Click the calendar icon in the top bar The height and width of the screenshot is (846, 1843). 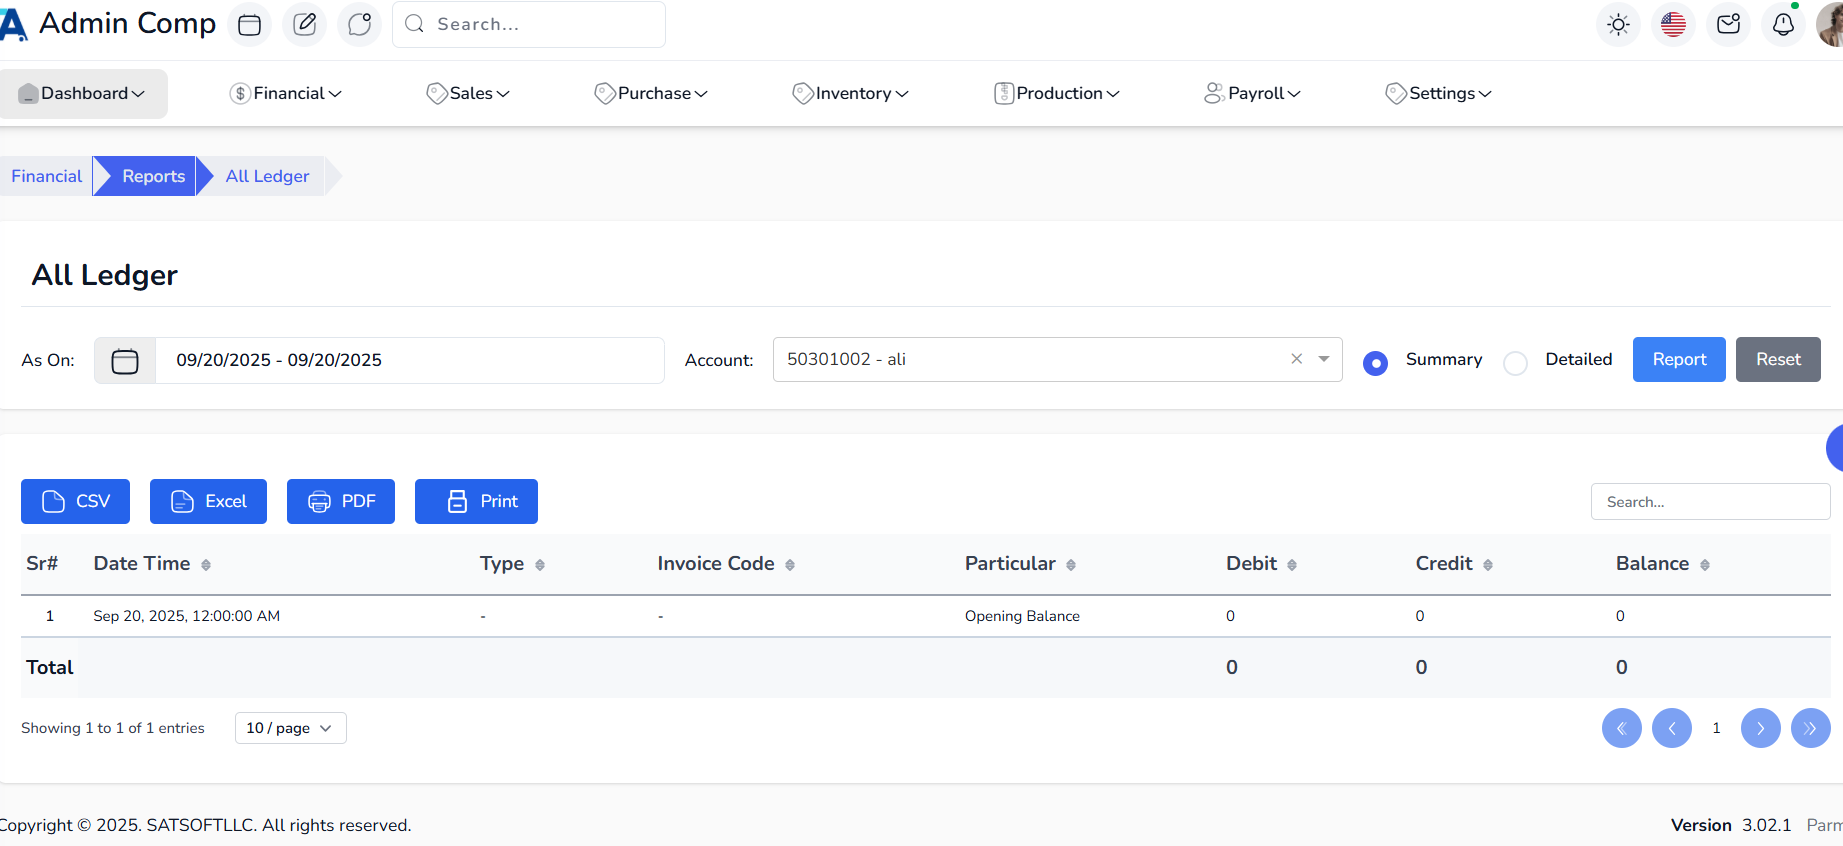[x=250, y=25]
